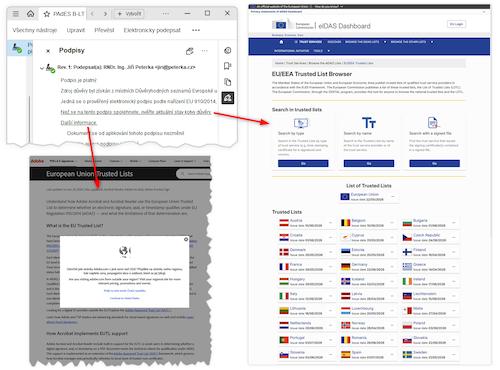Open Discover in eIDAS navigation
Screen dimensions: 500x370
pyautogui.click(x=334, y=42)
